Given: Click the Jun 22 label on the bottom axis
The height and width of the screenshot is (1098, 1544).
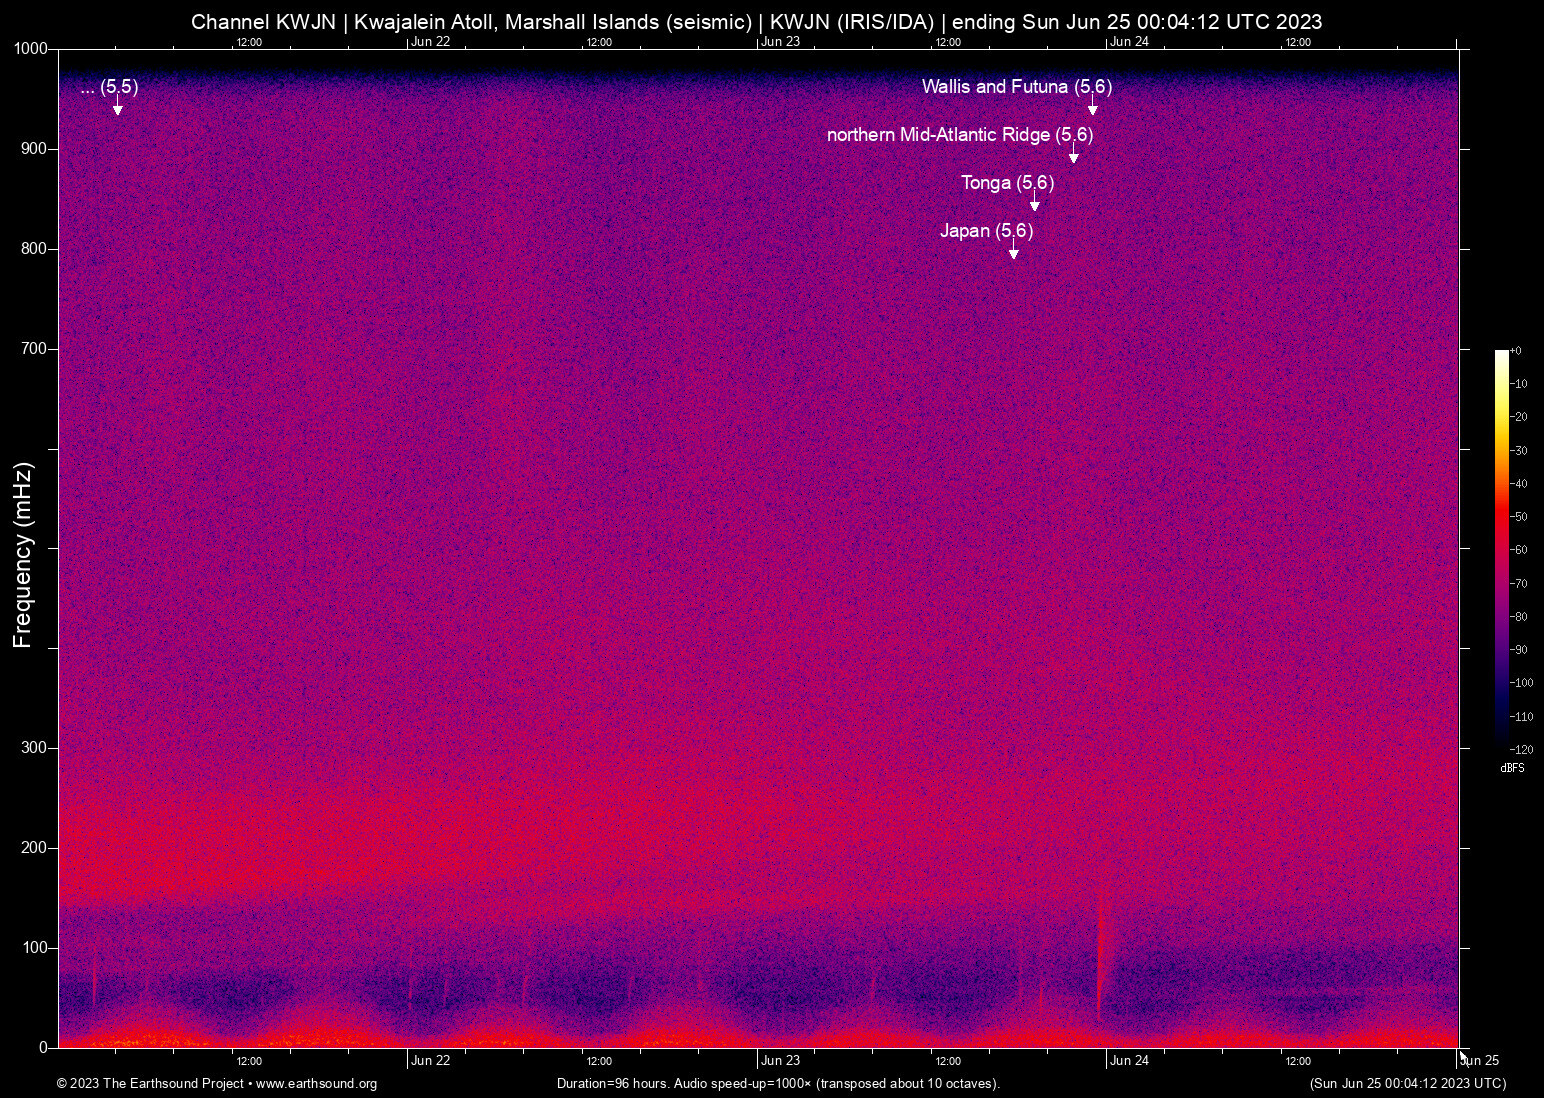Looking at the screenshot, I should [x=430, y=1061].
